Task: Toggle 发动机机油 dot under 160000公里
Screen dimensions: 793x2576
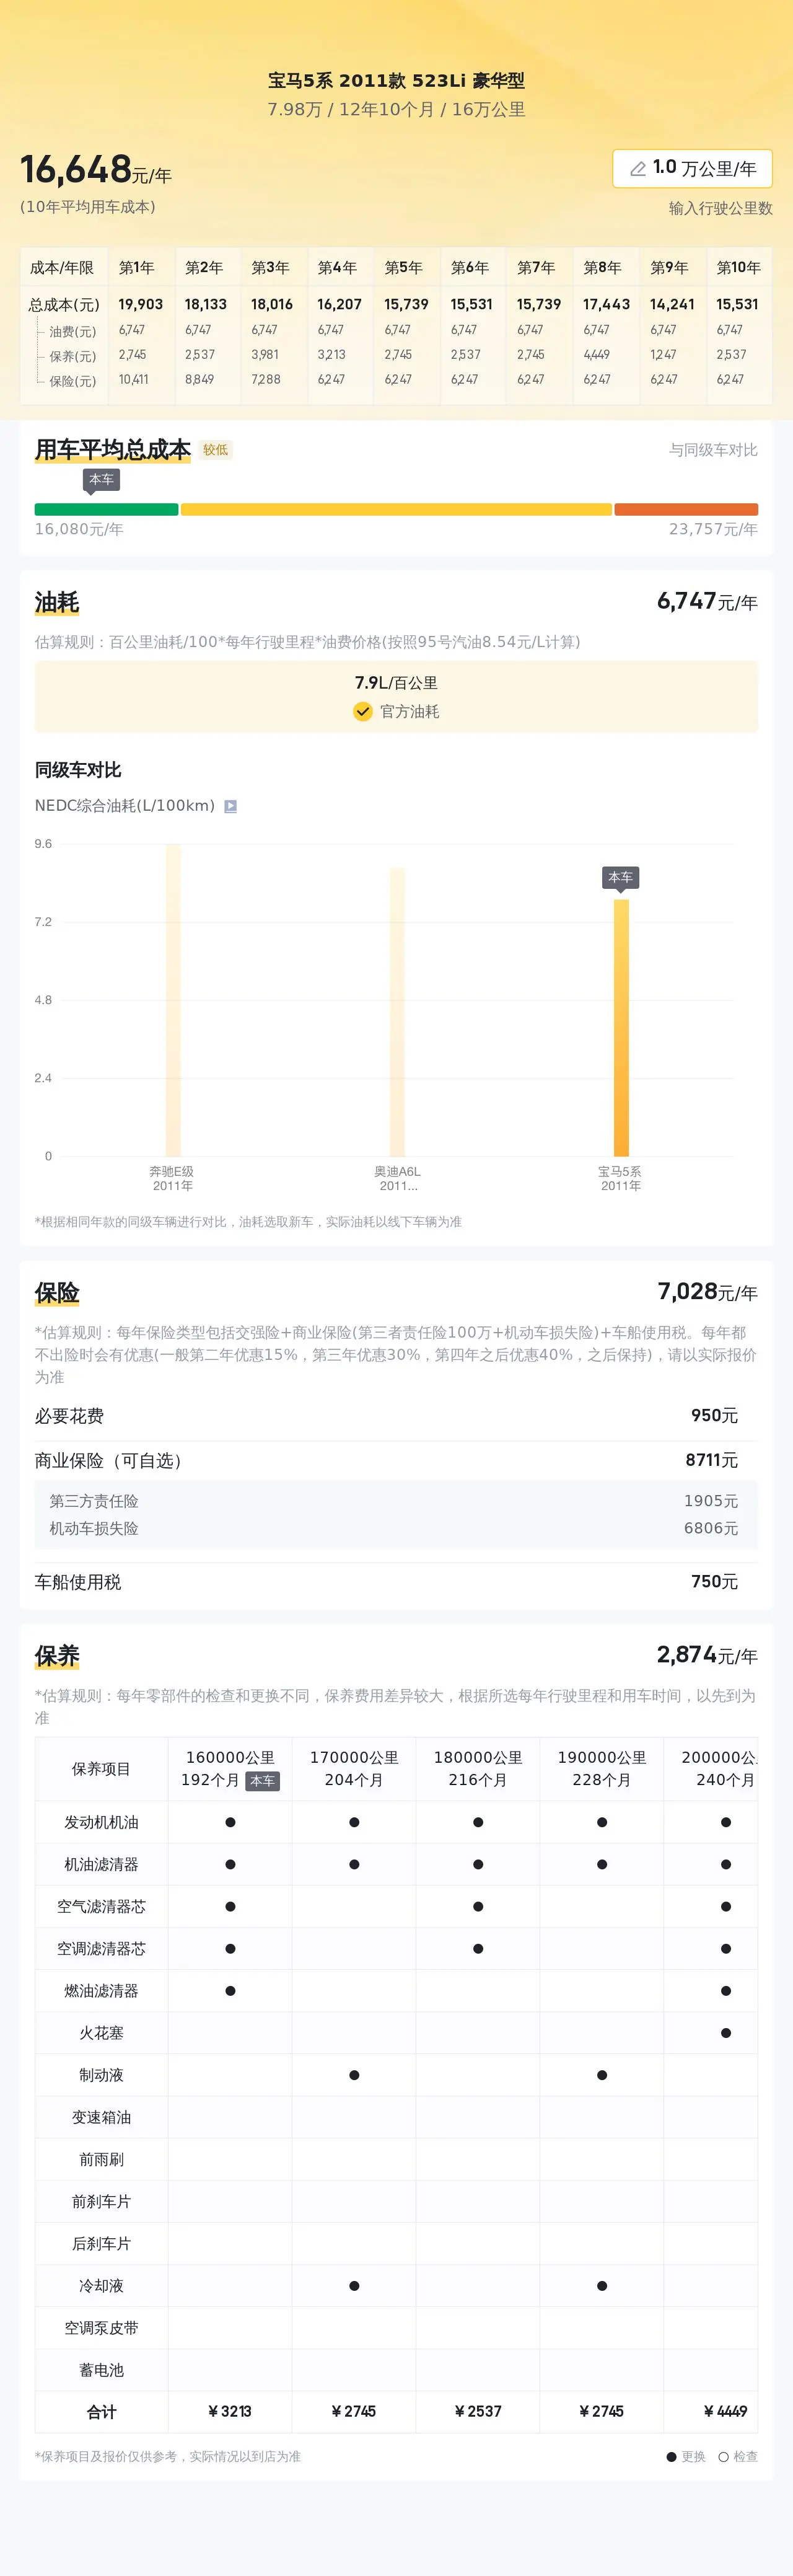Action: click(230, 1822)
